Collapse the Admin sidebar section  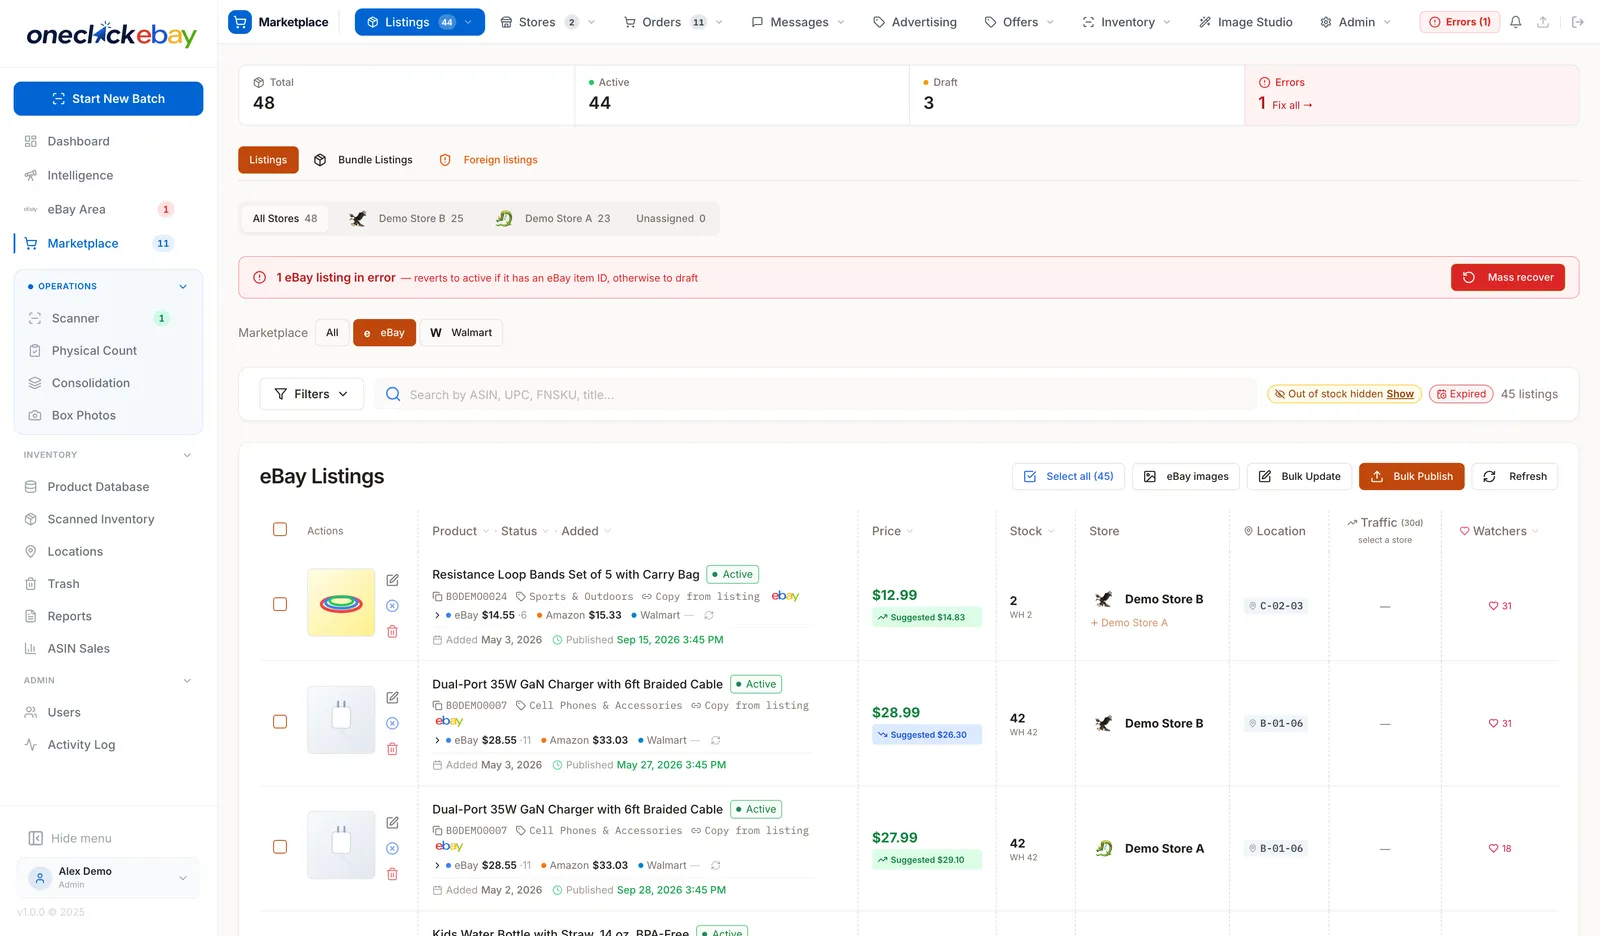point(187,681)
